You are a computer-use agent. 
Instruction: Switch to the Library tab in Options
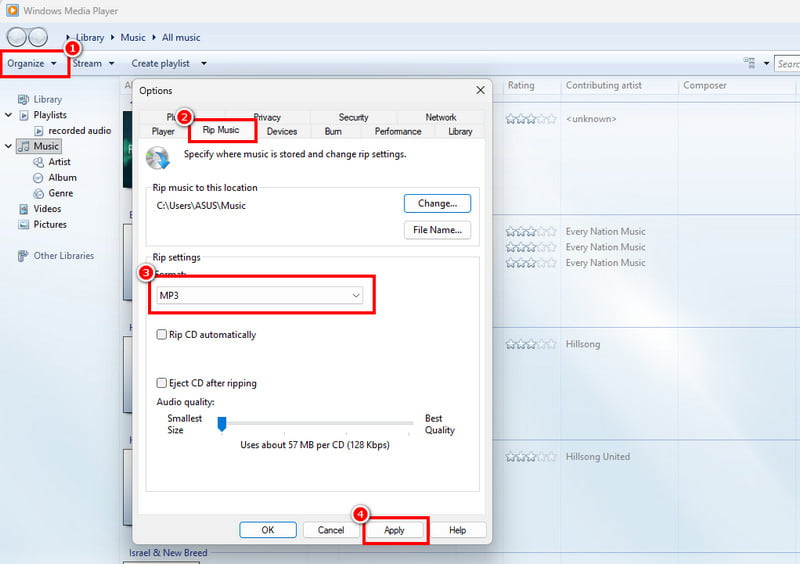(x=460, y=132)
